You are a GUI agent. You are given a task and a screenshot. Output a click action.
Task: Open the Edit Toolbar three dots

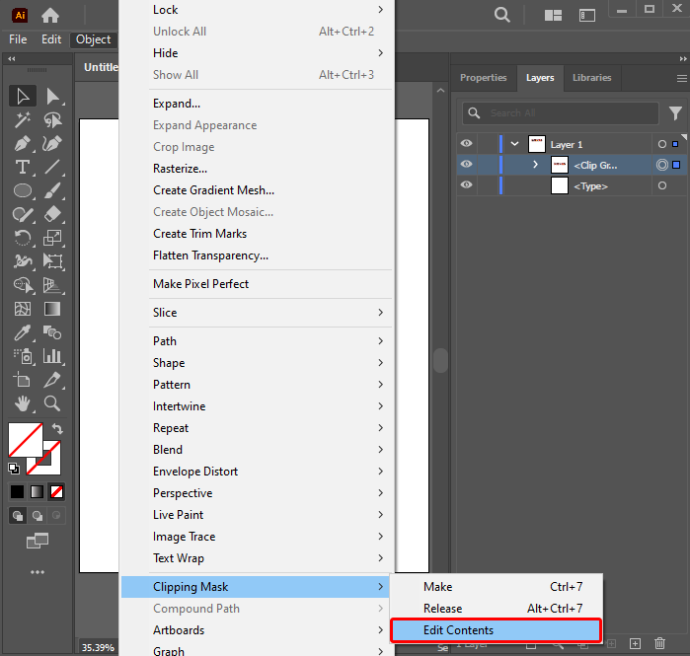[37, 572]
